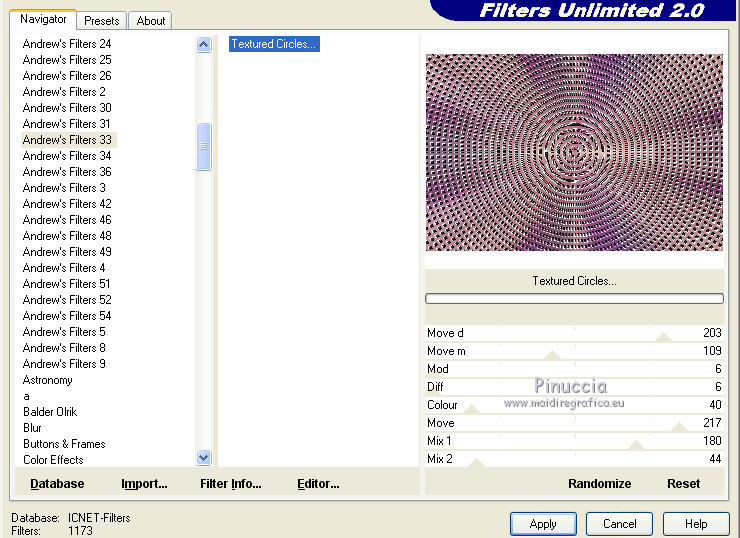
Task: Select Andrew's Filters 26 category
Action: coord(67,76)
